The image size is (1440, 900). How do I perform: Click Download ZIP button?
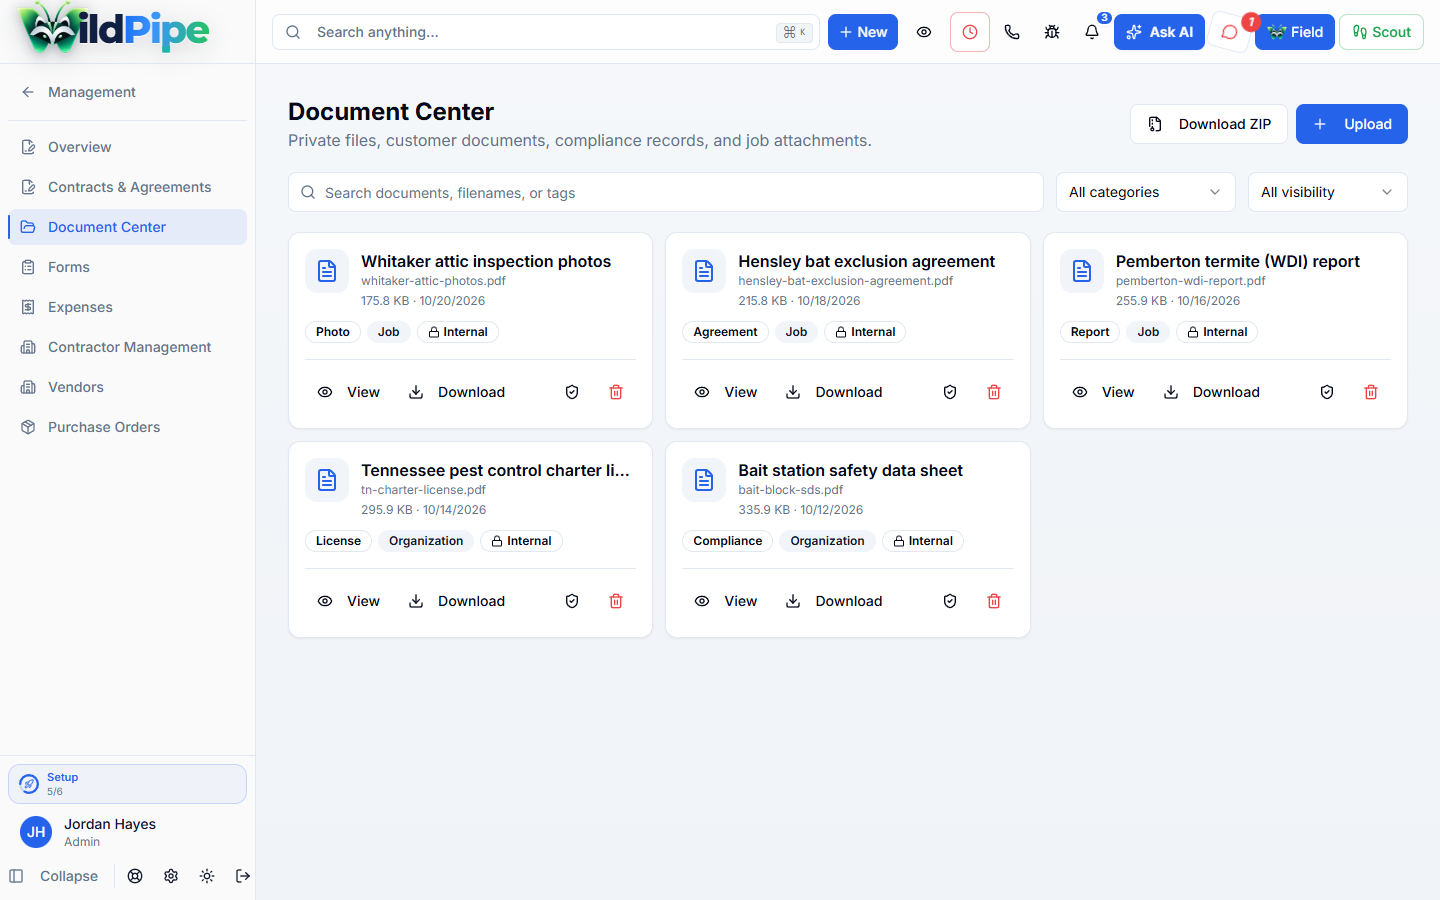pos(1209,124)
